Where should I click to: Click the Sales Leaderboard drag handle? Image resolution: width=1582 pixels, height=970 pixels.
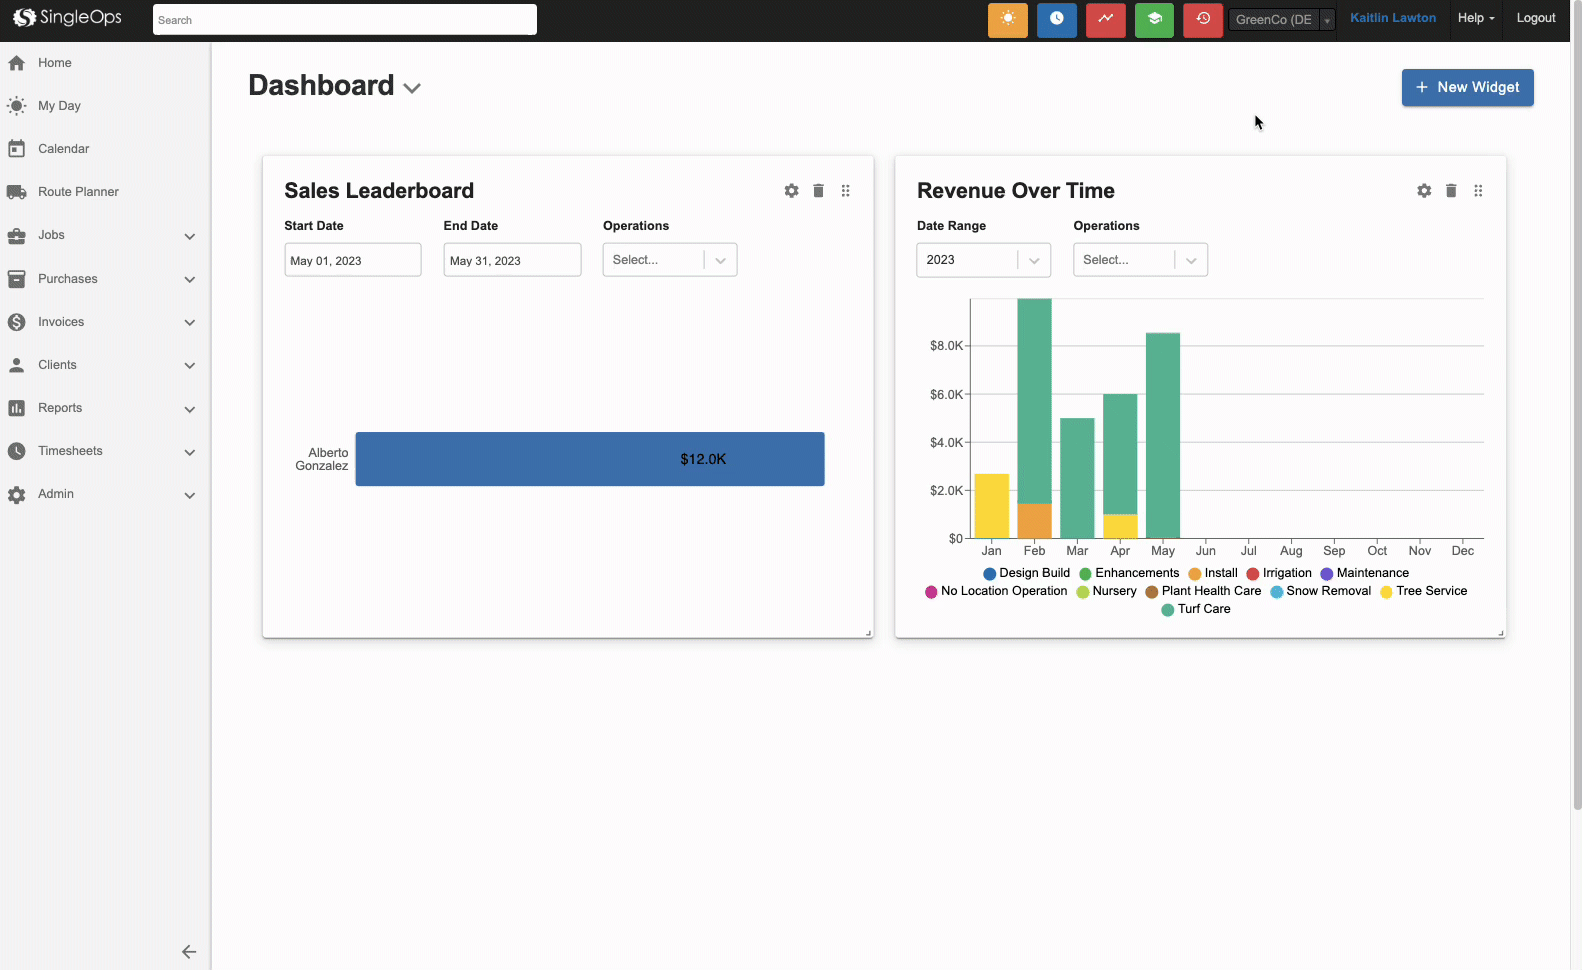coord(845,191)
